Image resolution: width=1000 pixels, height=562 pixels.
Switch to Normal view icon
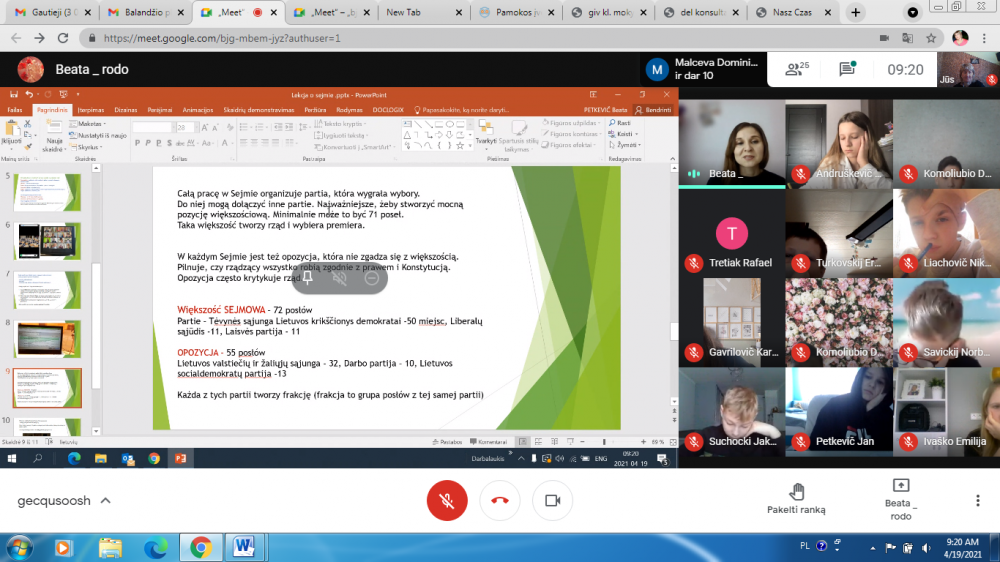tap(523, 441)
